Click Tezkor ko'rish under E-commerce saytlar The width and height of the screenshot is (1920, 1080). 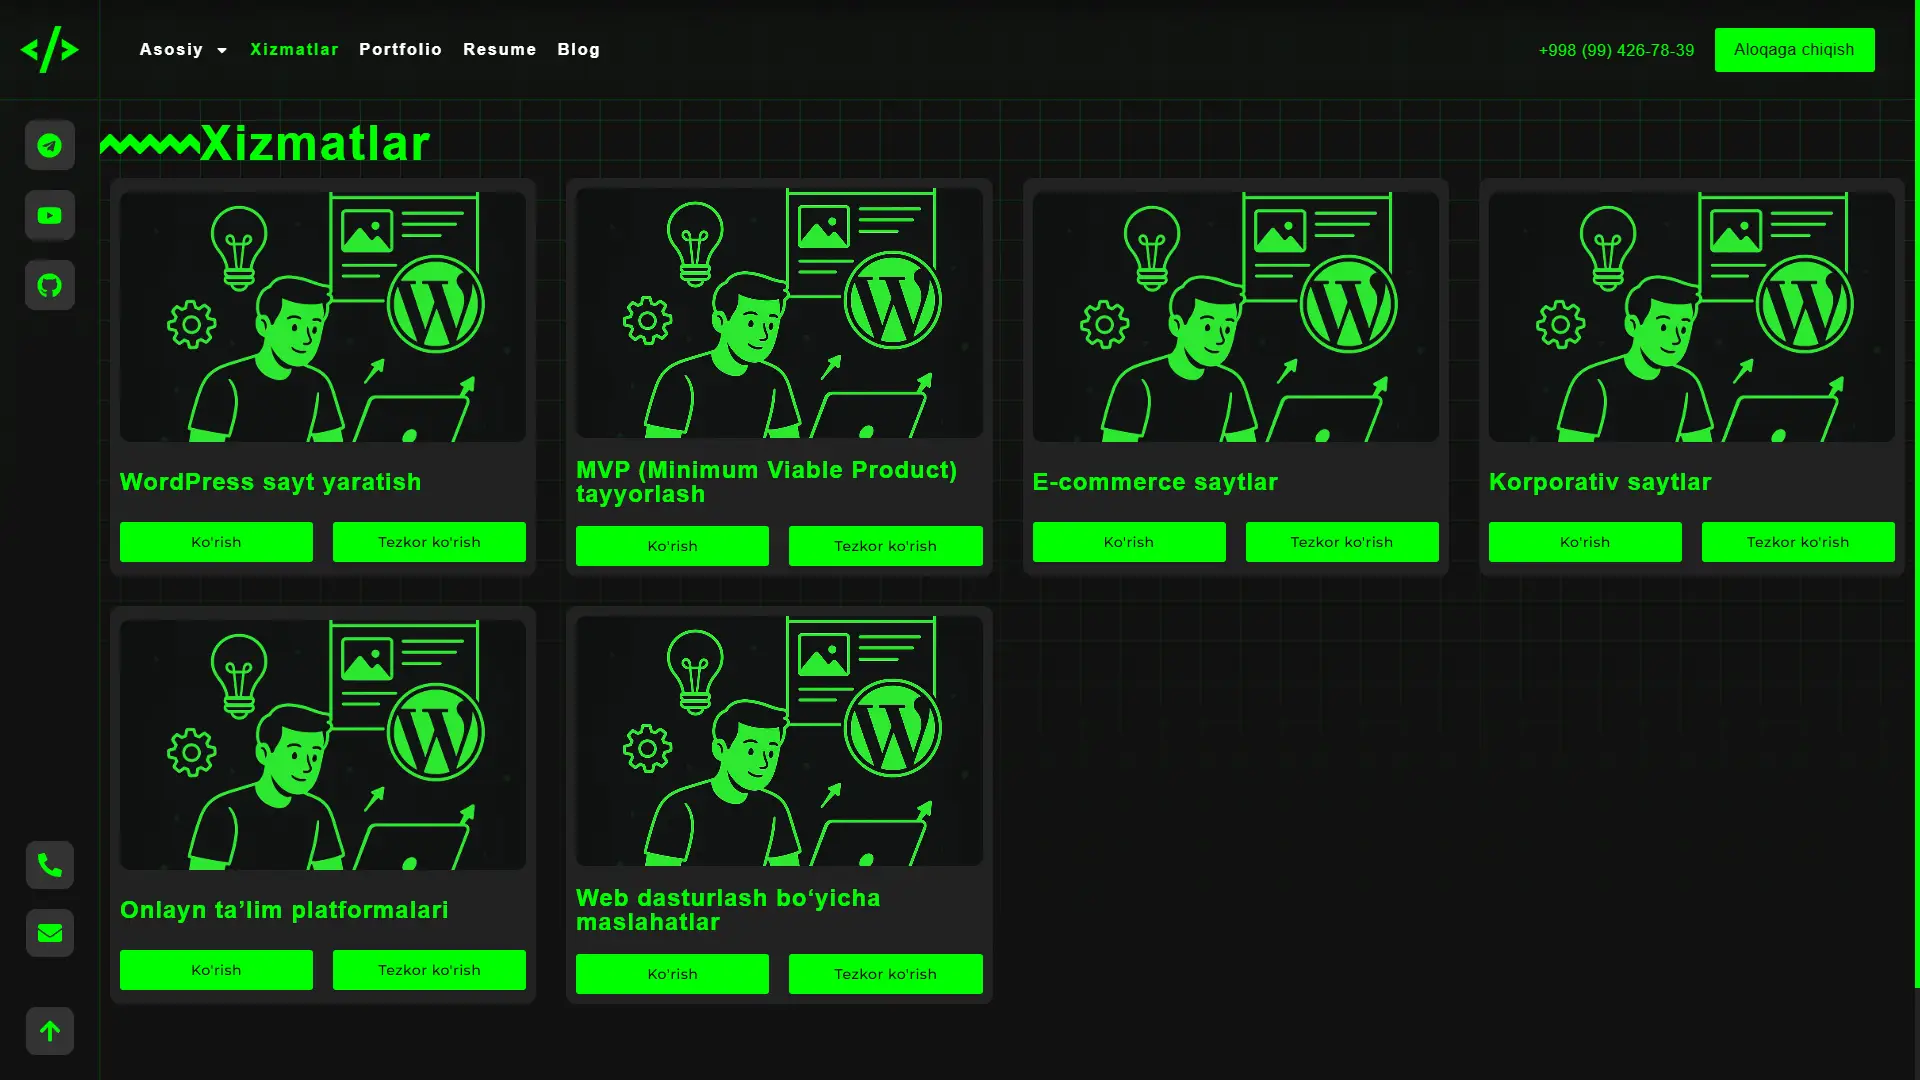coord(1342,541)
